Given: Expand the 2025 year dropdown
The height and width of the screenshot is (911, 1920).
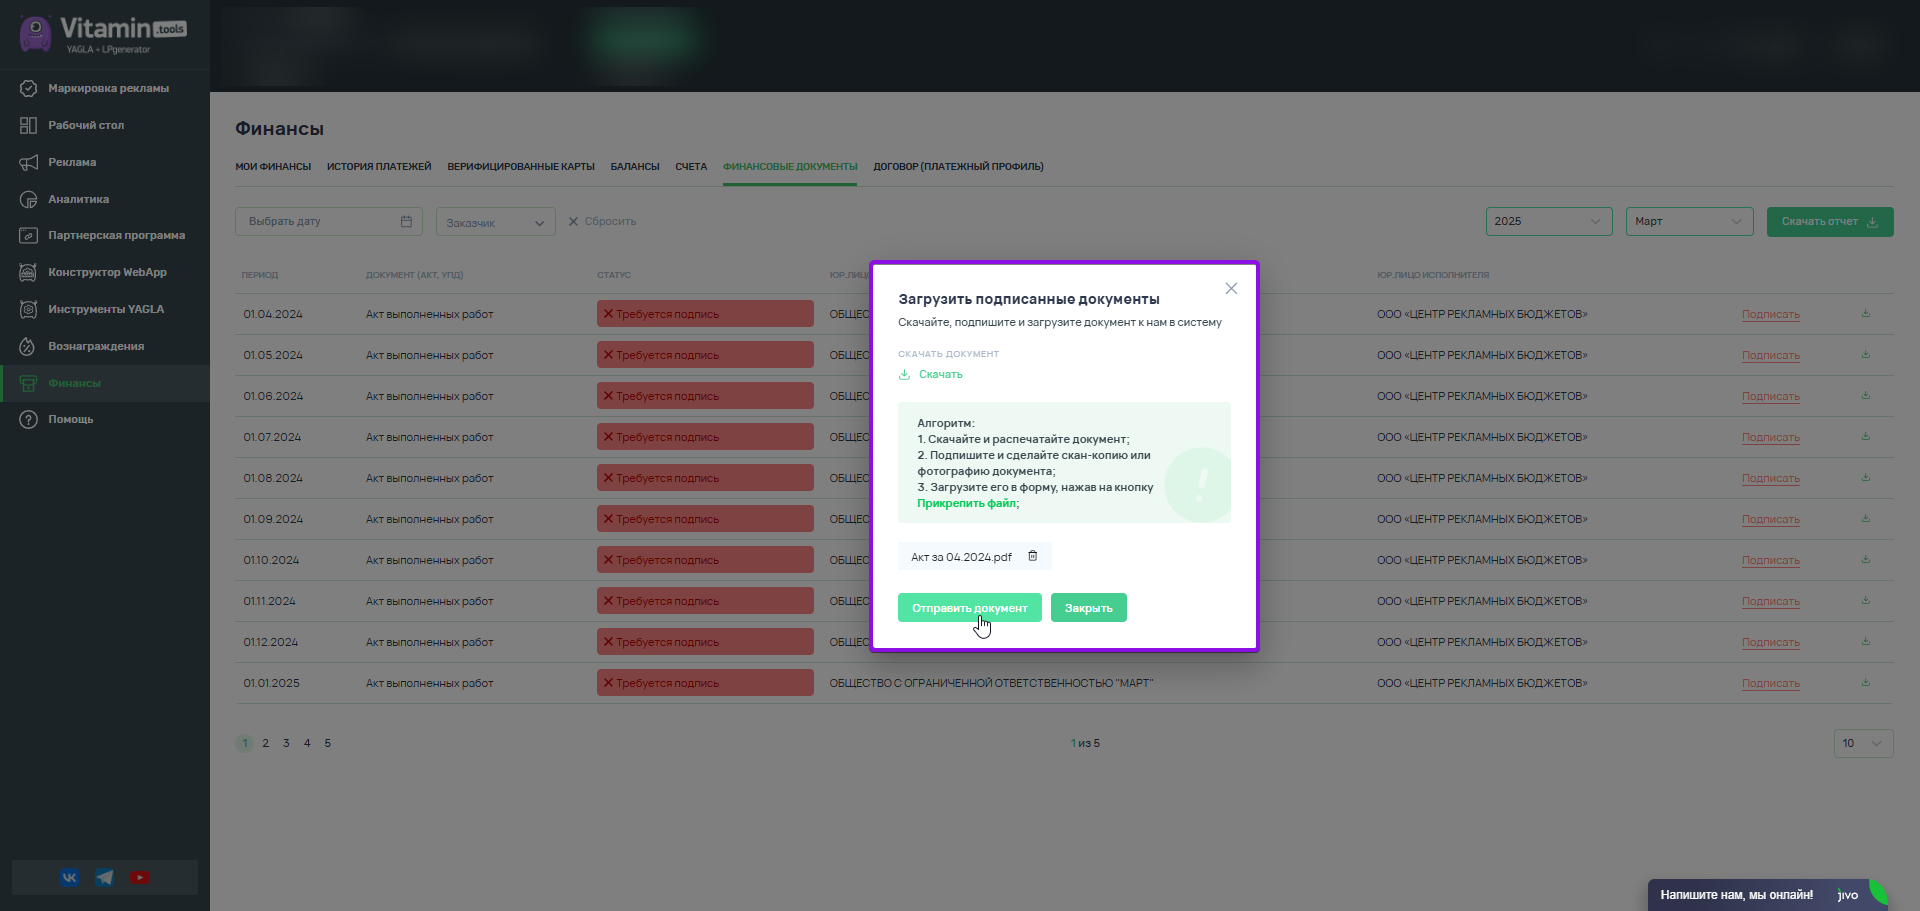Looking at the screenshot, I should pyautogui.click(x=1548, y=222).
